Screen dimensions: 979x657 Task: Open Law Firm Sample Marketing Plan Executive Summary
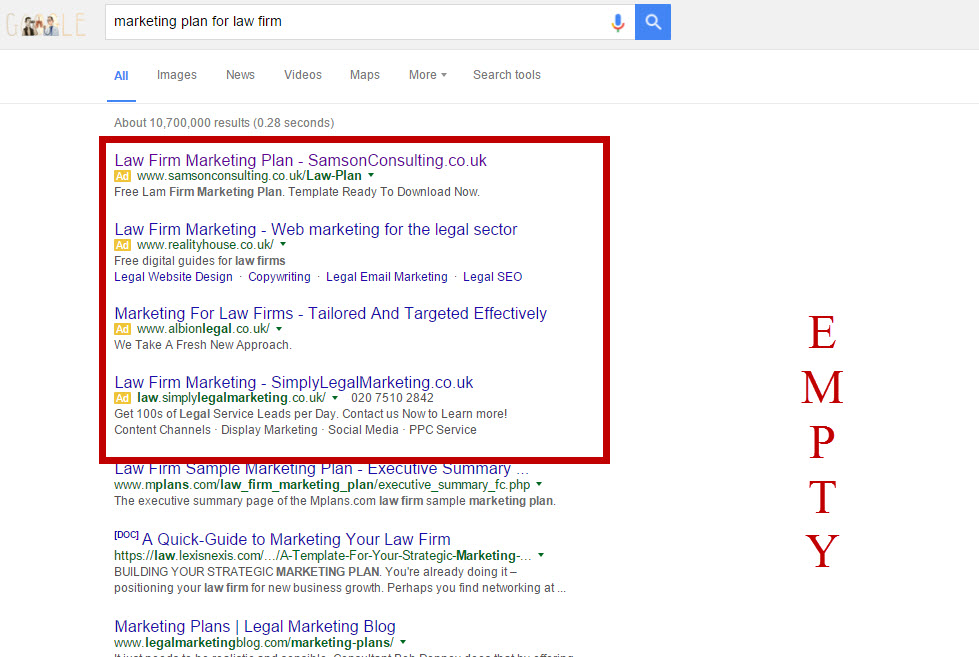point(322,468)
